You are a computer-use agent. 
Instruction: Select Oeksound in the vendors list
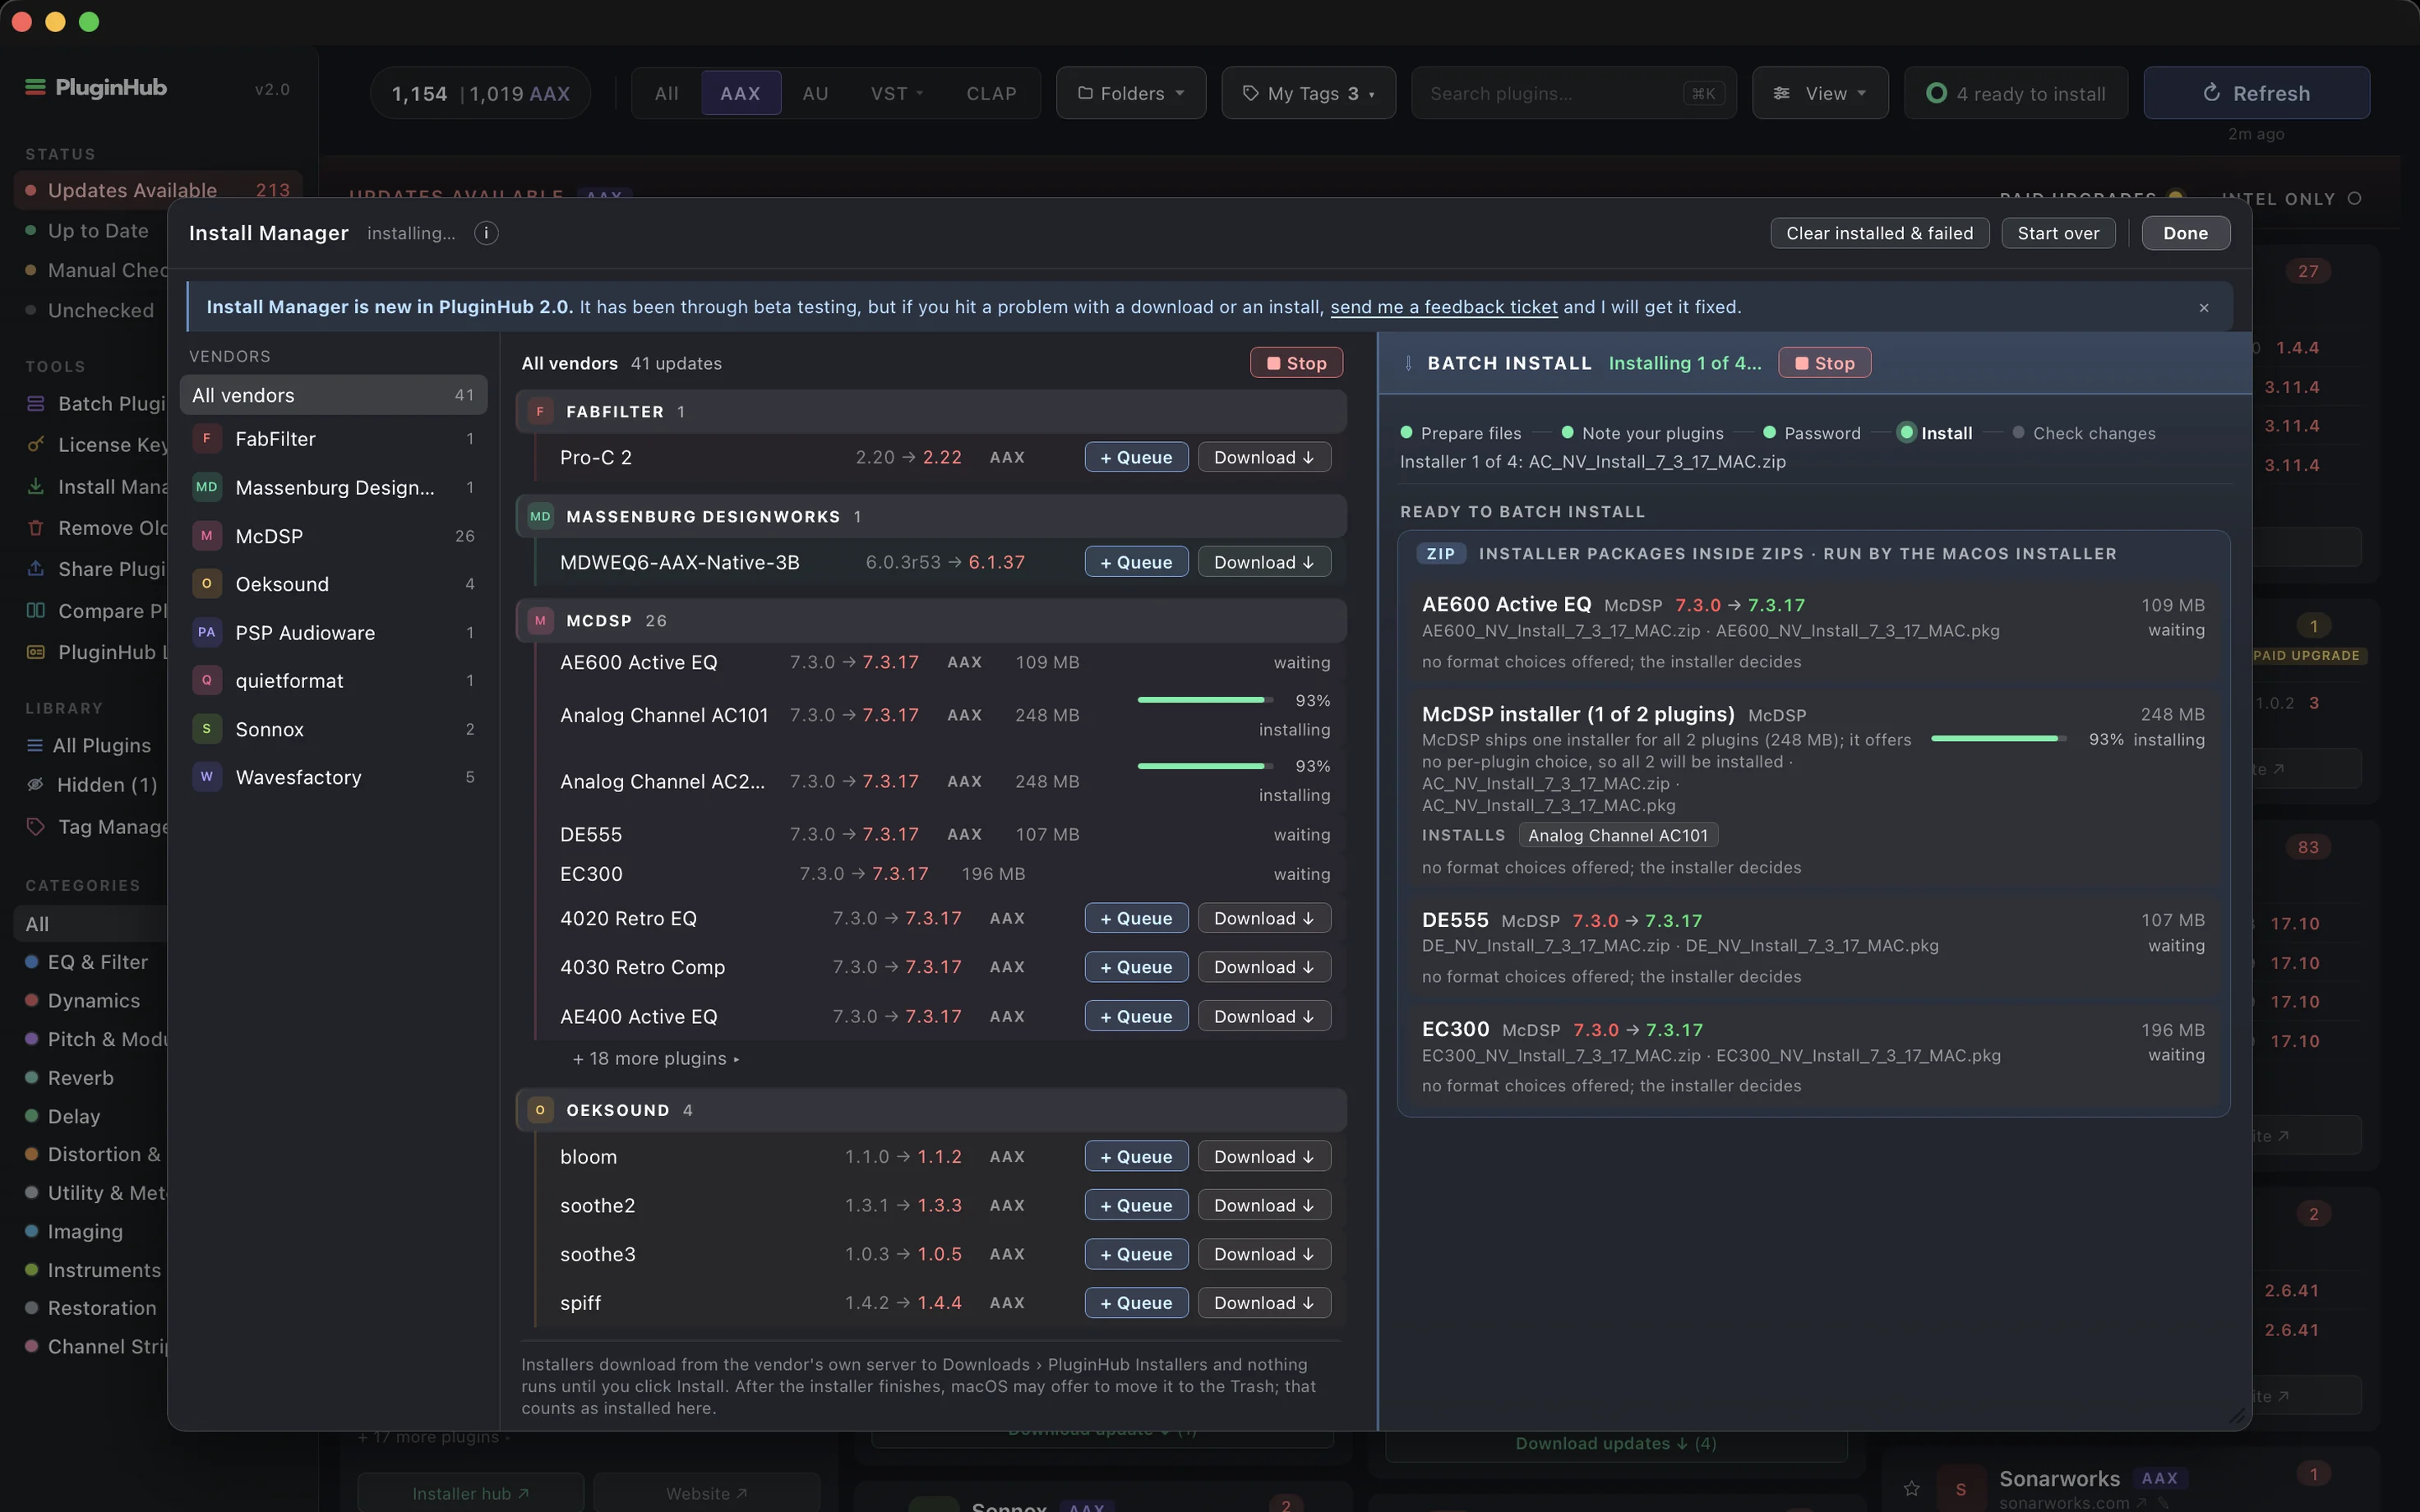(x=333, y=584)
